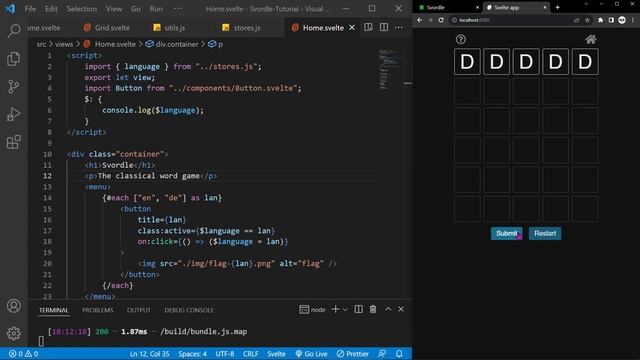Viewport: 640px width, 360px height.
Task: Open the Go menu
Action: pos(136,9)
